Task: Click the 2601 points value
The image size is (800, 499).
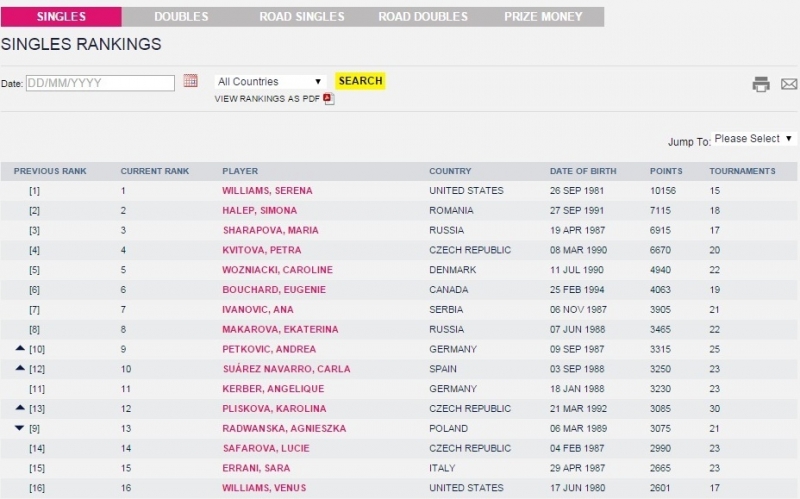Action: click(660, 488)
